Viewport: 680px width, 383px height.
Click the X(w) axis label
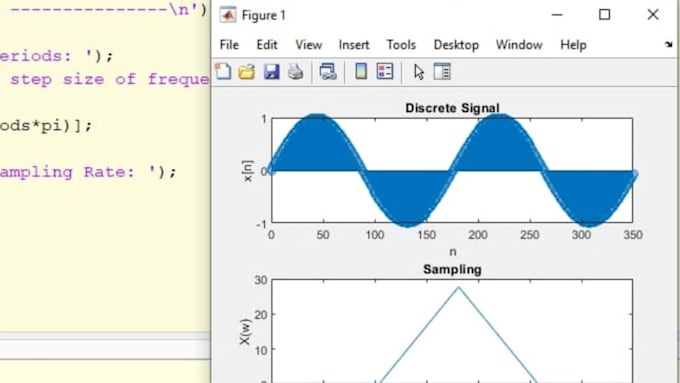[245, 332]
